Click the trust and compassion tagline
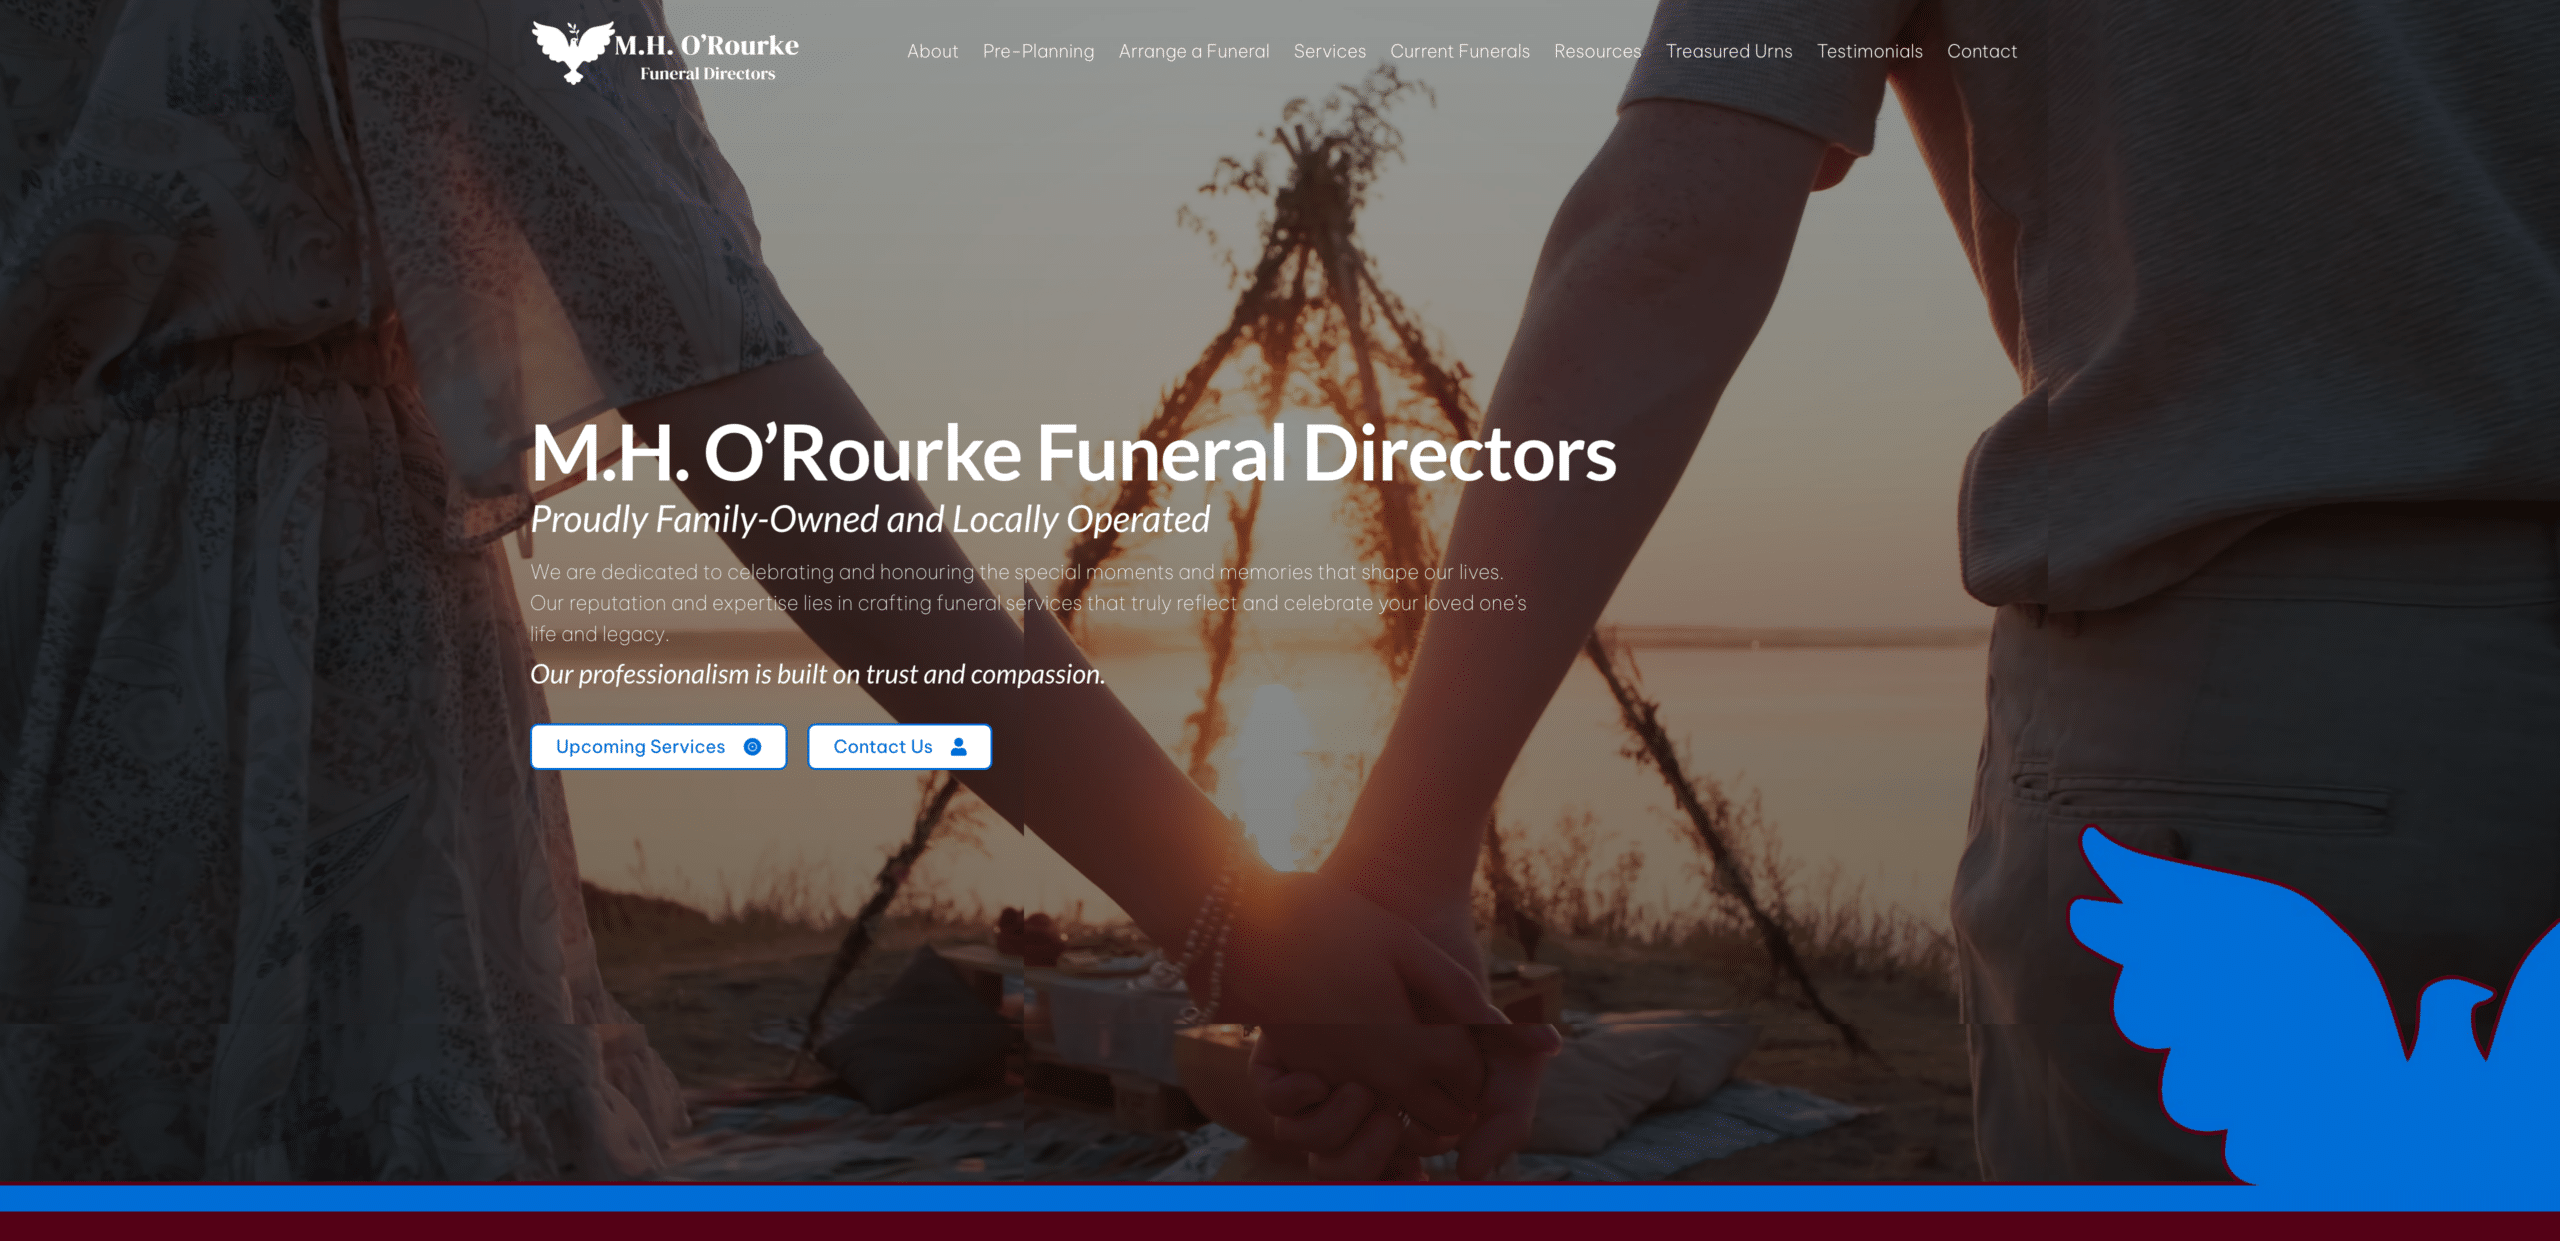Image resolution: width=2560 pixels, height=1241 pixels. [x=817, y=675]
